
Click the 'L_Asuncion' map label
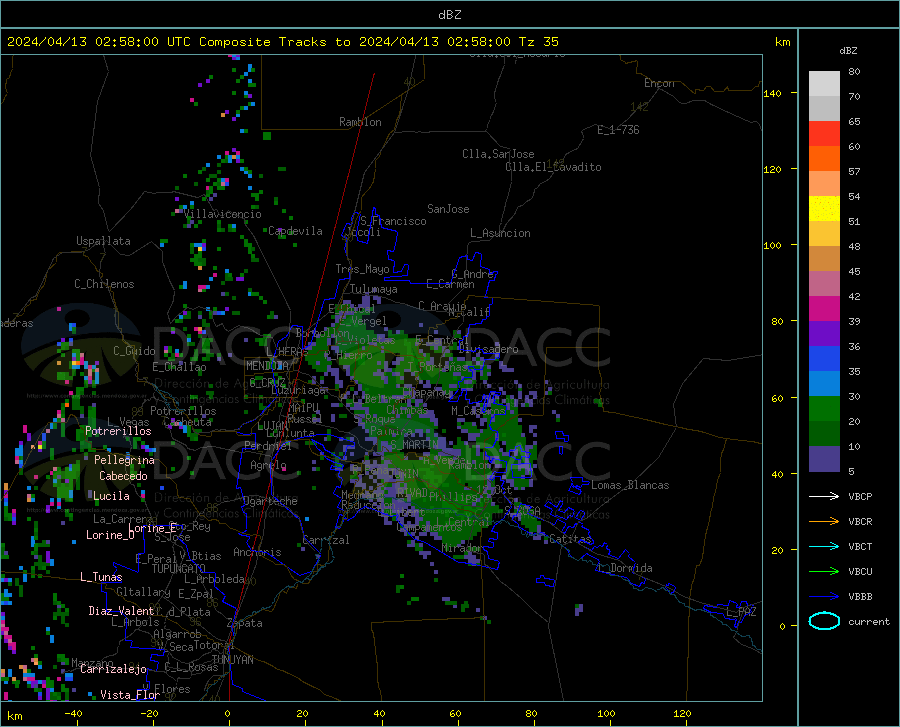point(500,233)
